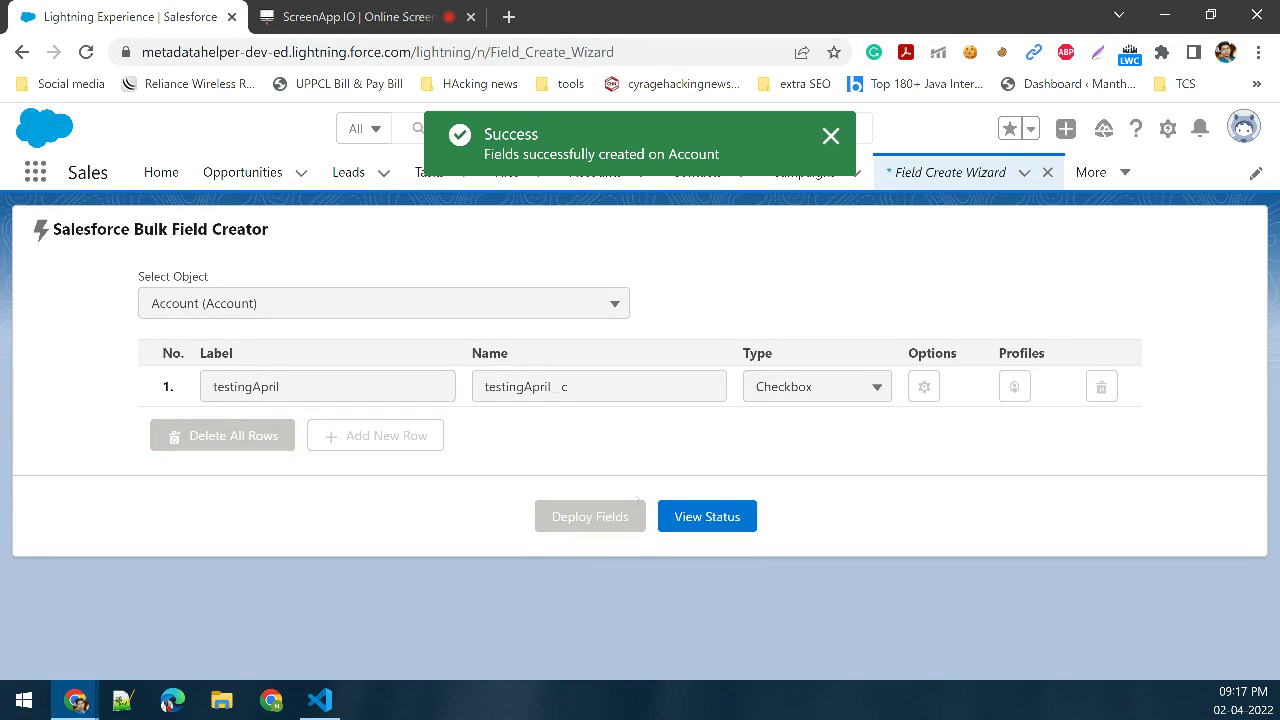The height and width of the screenshot is (720, 1280).
Task: Edit the testingApril label input field
Action: point(327,385)
